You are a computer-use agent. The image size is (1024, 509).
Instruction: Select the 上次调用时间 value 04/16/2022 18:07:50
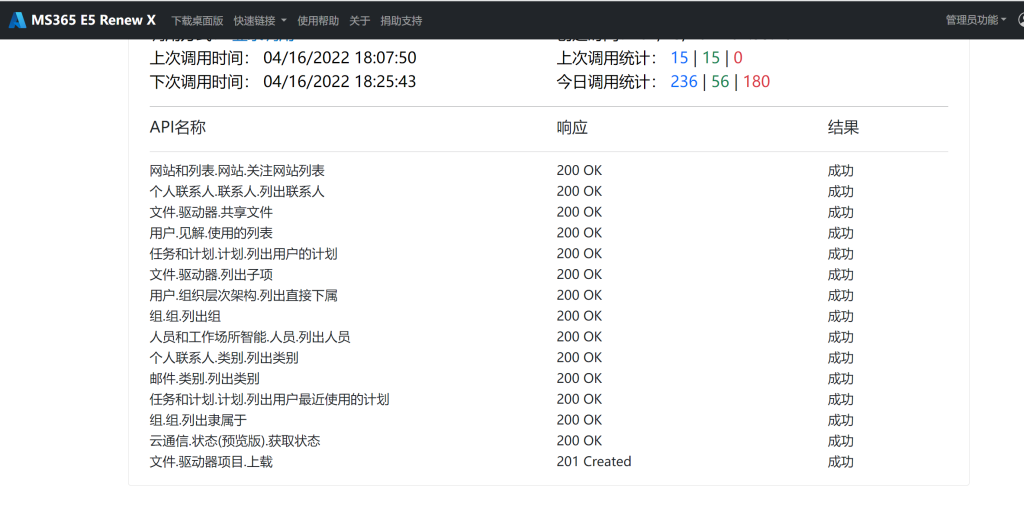(340, 58)
